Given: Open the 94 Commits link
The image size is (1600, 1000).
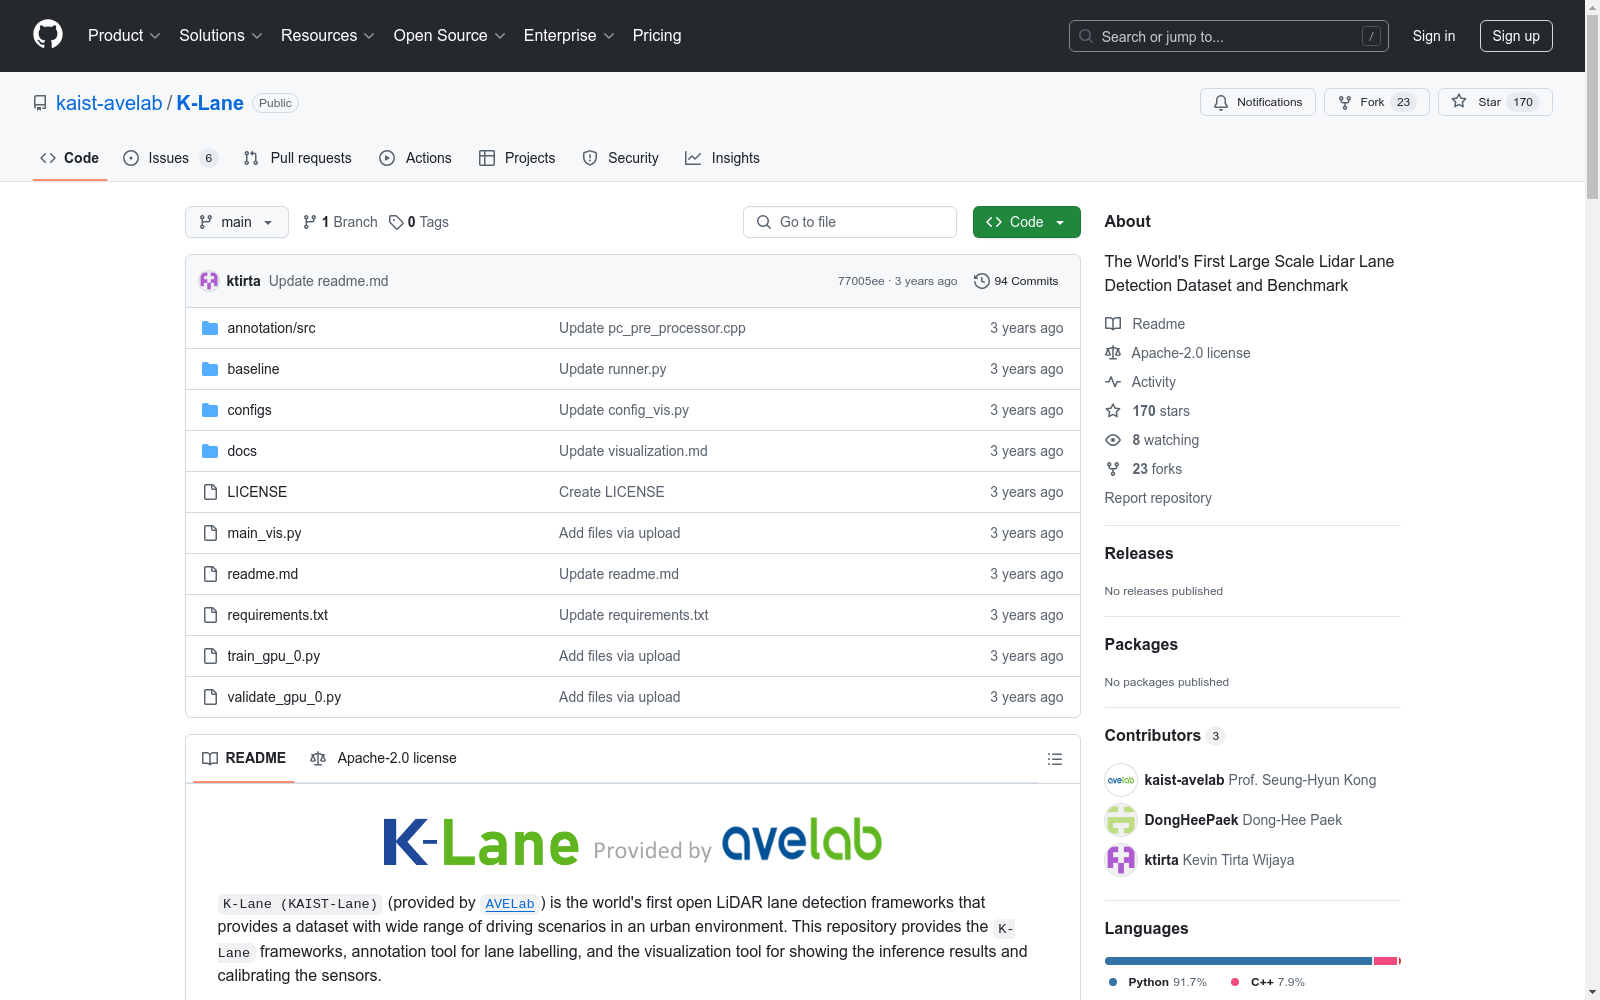Looking at the screenshot, I should 1016,281.
